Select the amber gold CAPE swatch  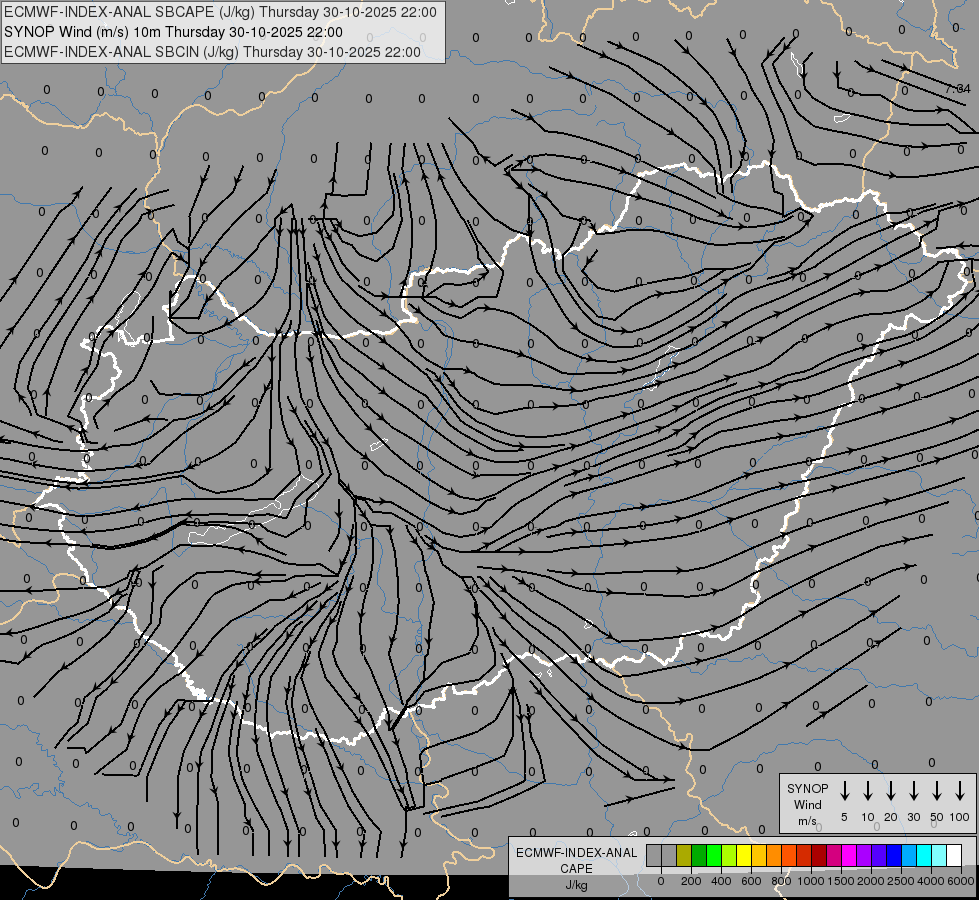[759, 855]
